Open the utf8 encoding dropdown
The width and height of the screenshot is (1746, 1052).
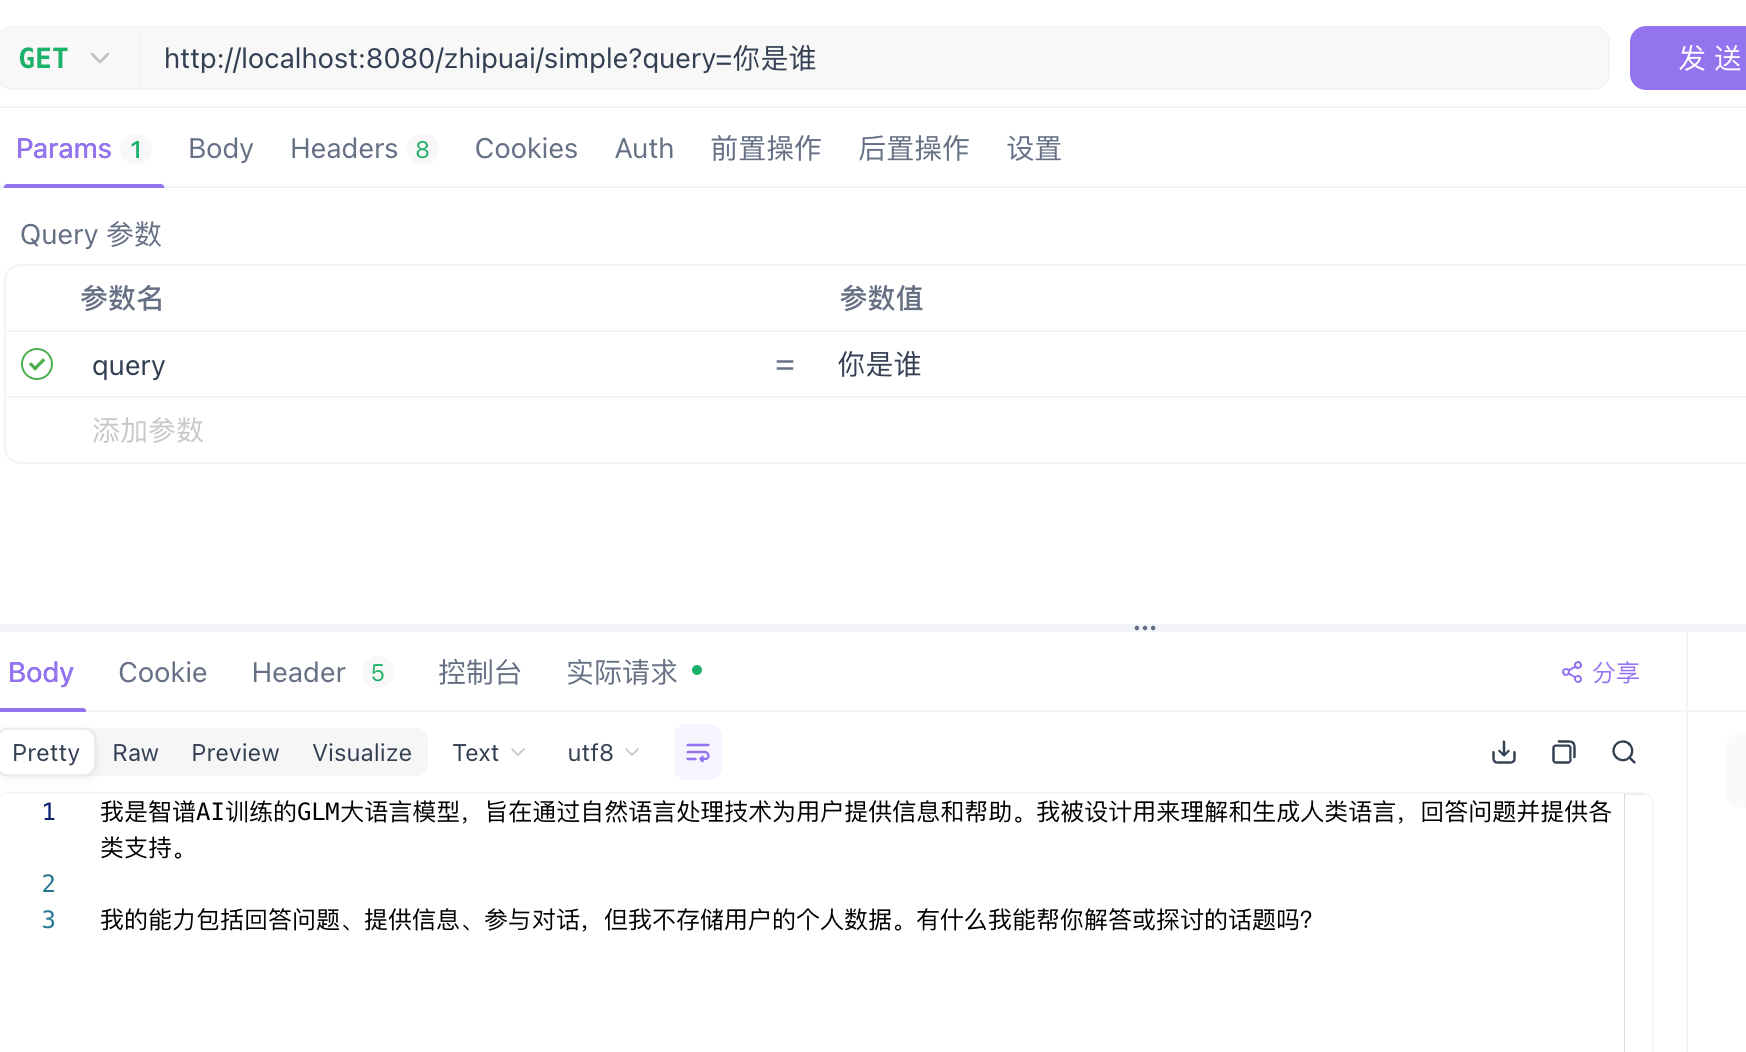coord(602,753)
